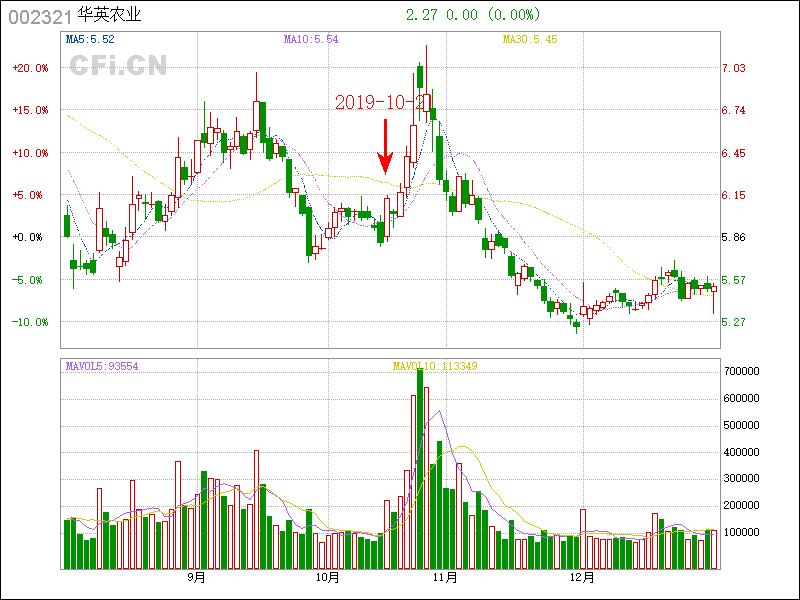The image size is (800, 600).
Task: Click the stock name 华英农业
Action: pyautogui.click(x=109, y=15)
